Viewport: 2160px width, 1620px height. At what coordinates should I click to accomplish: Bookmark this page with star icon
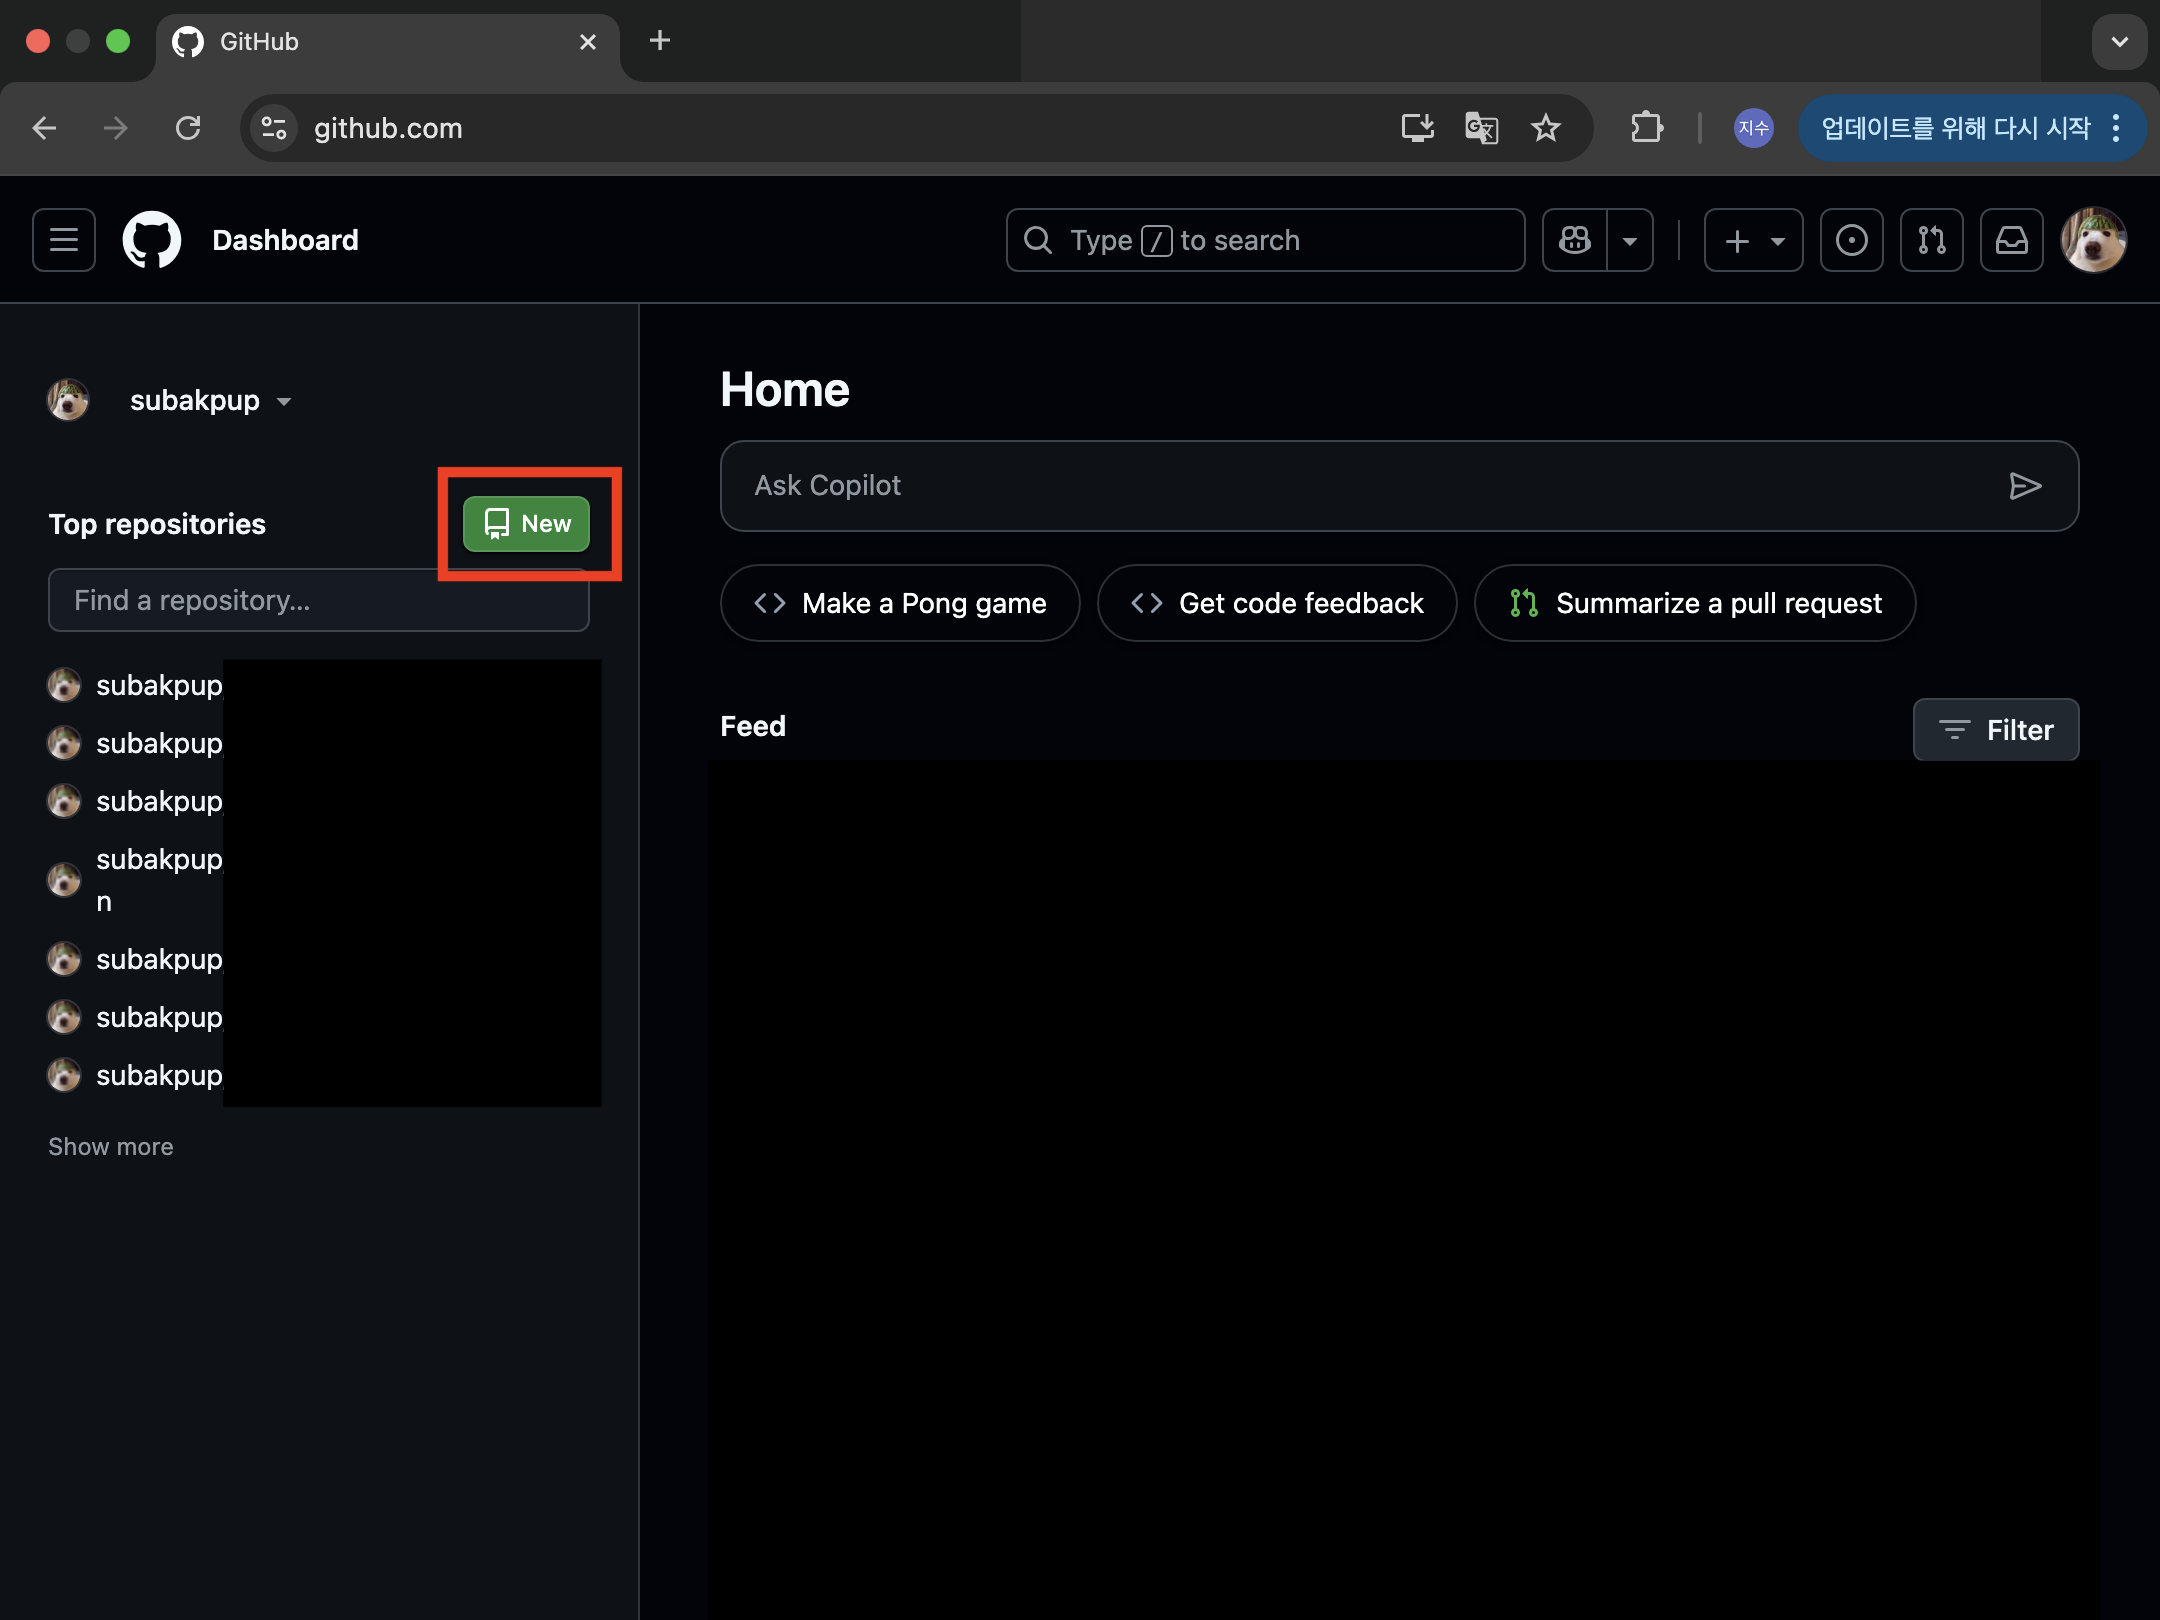[1546, 128]
